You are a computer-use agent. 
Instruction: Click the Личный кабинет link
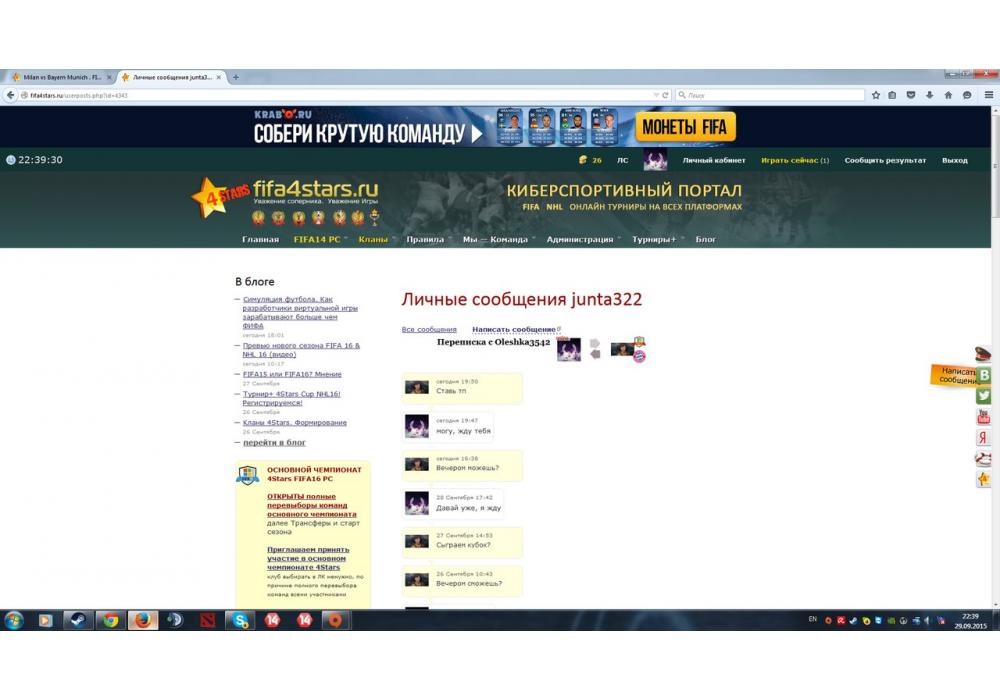[713, 160]
